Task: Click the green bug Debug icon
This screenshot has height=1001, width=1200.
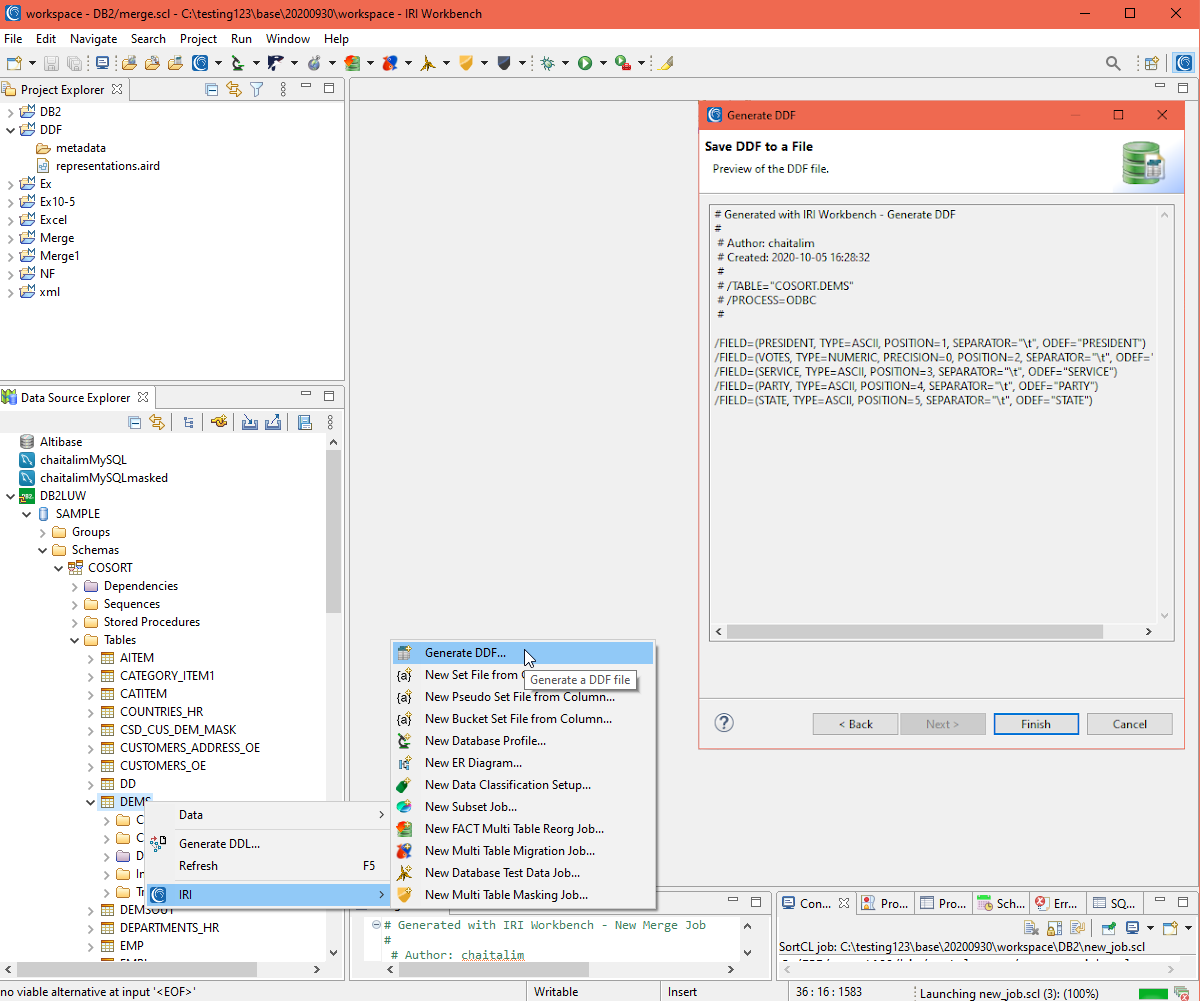Action: click(x=547, y=63)
